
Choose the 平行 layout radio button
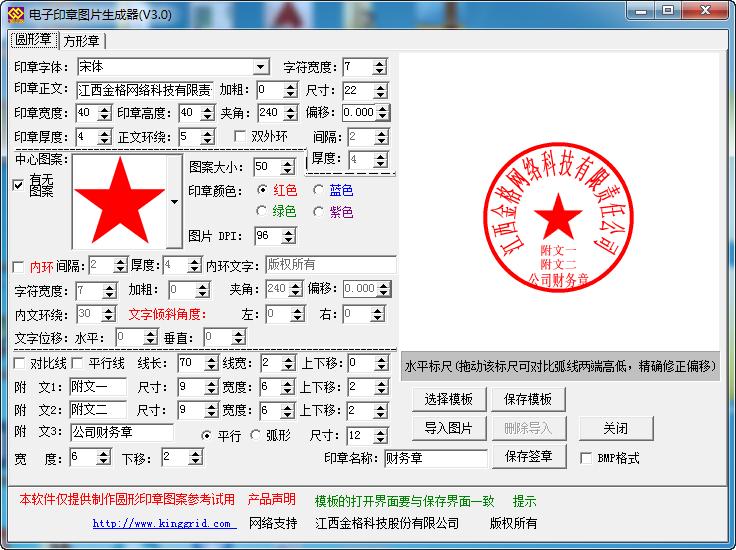(x=206, y=435)
